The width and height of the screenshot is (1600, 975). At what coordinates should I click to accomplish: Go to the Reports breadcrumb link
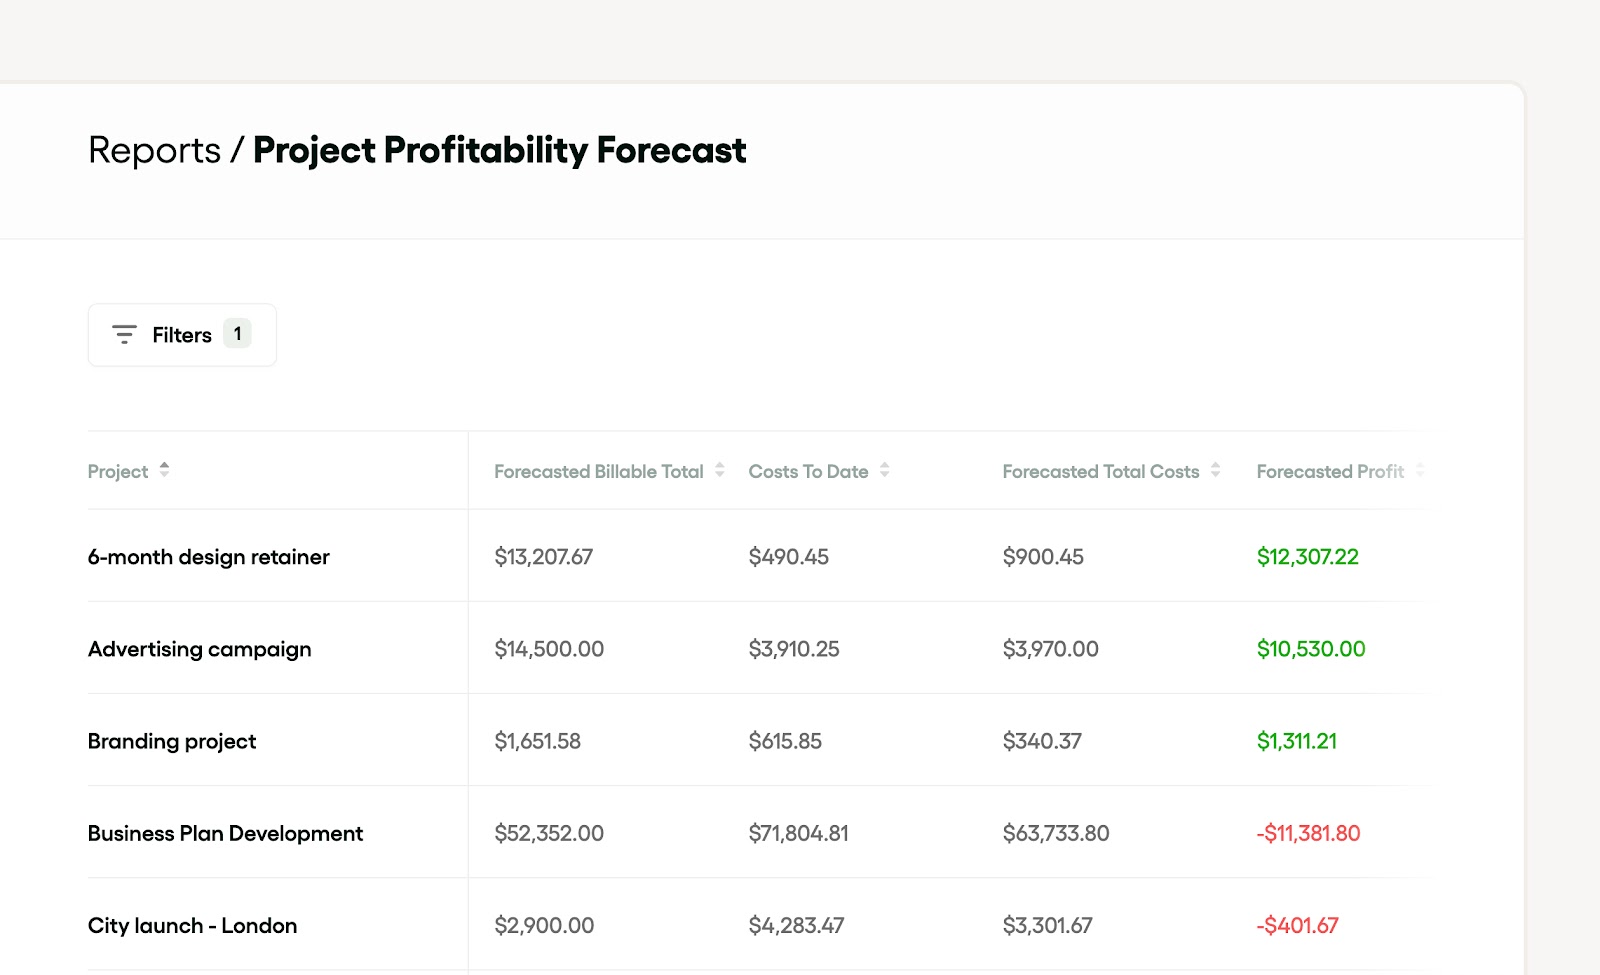[154, 150]
